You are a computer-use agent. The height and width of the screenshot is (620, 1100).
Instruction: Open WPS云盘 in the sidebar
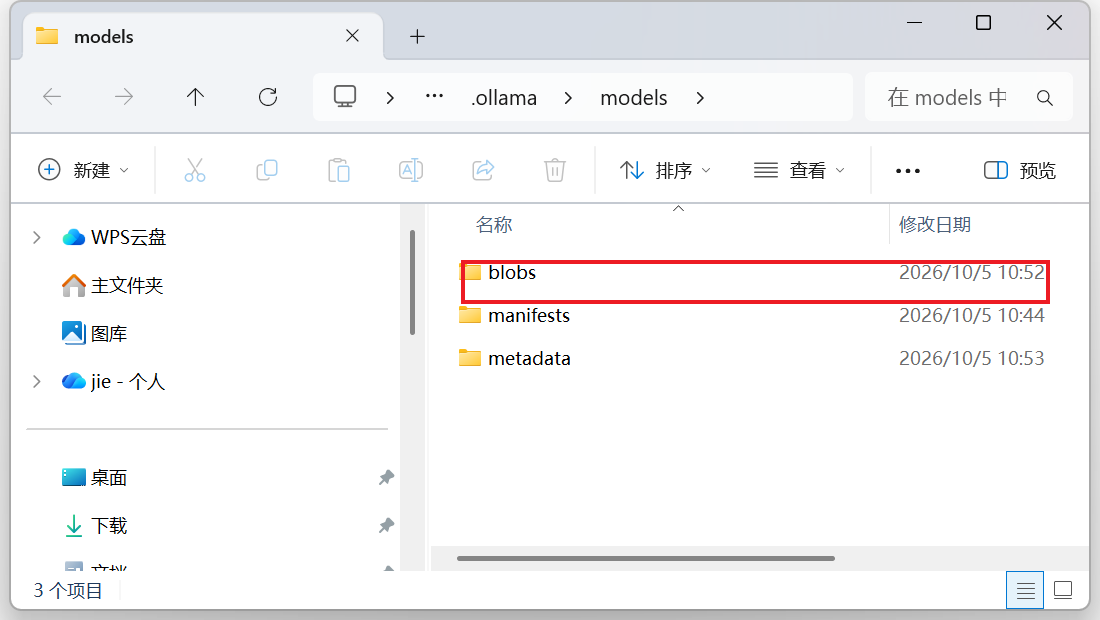point(114,238)
